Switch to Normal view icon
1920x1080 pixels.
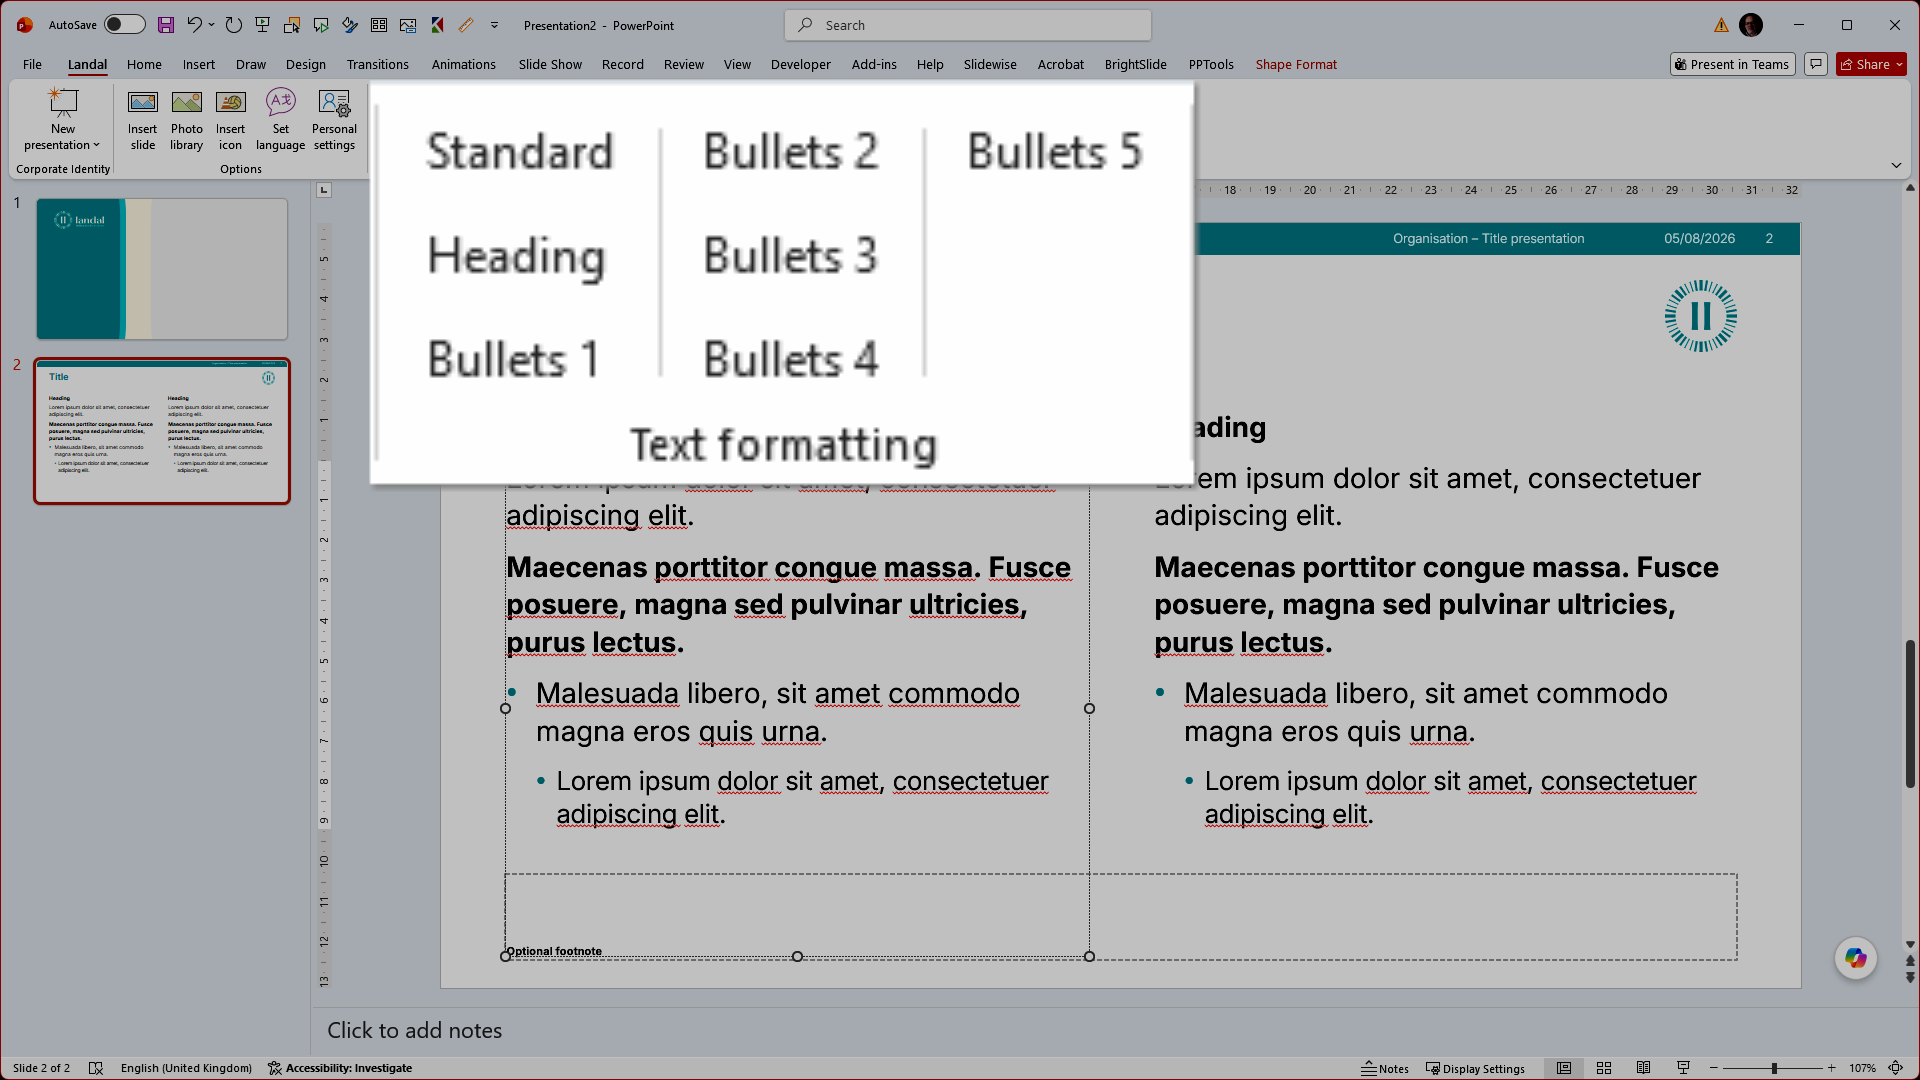[x=1564, y=1068]
